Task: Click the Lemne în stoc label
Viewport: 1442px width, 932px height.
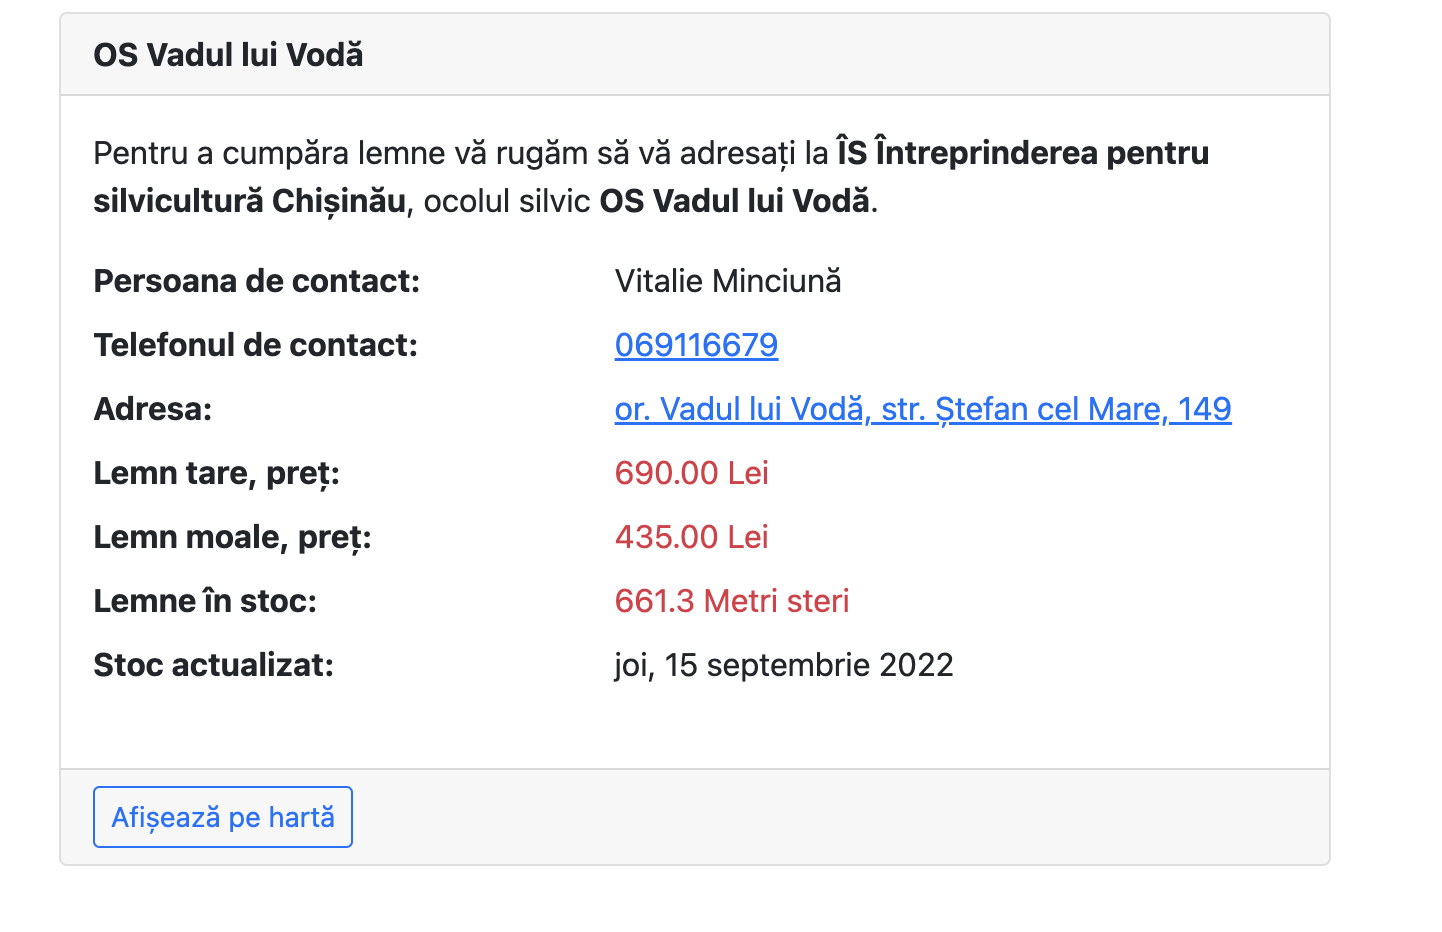Action: [x=205, y=601]
